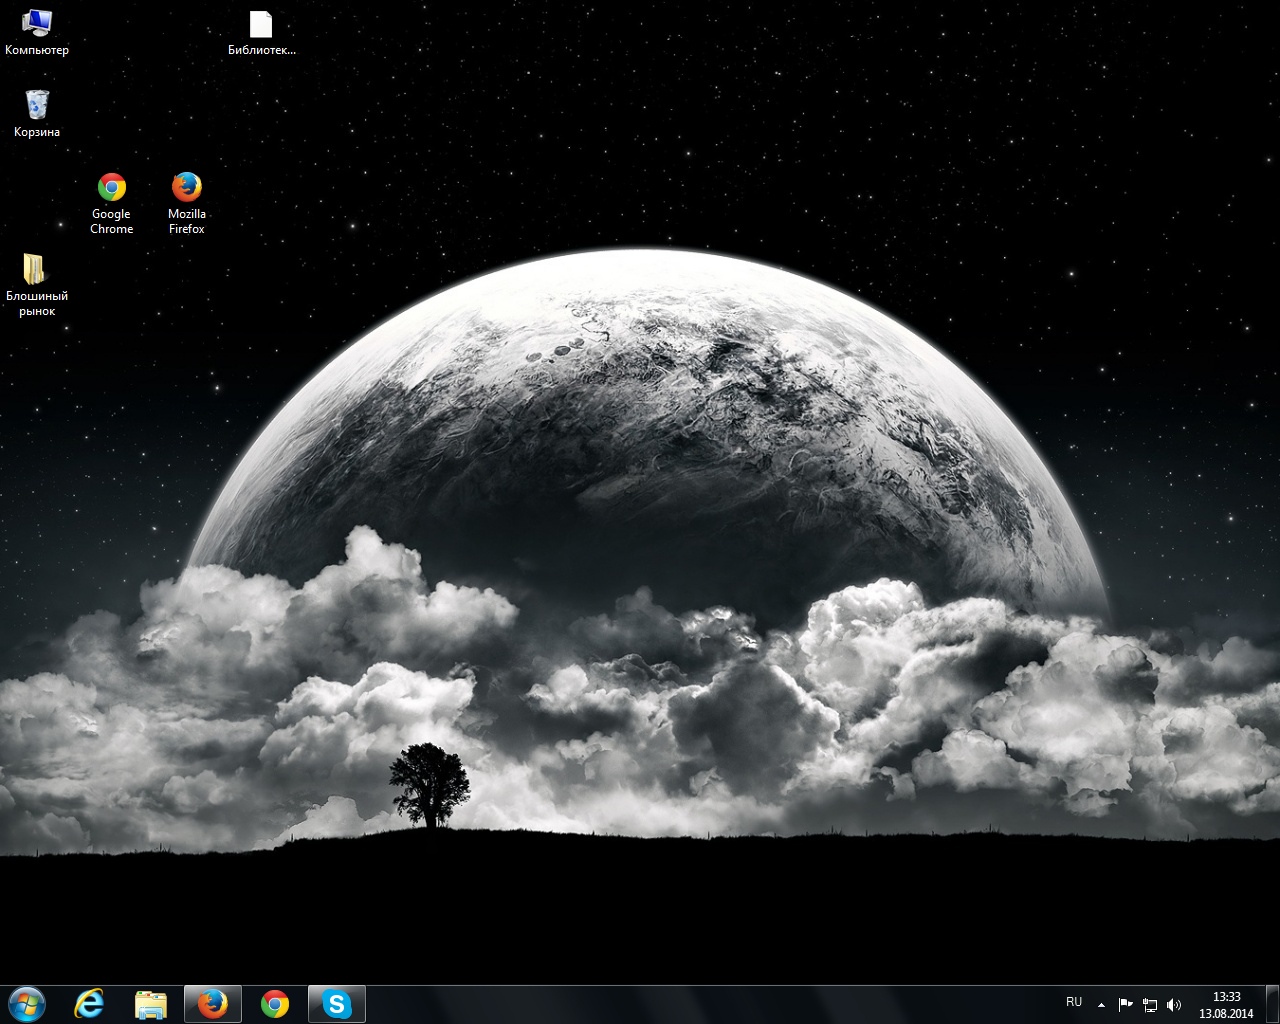Show hidden tray icons arrow
Image resolution: width=1280 pixels, height=1024 pixels.
coord(1101,1005)
